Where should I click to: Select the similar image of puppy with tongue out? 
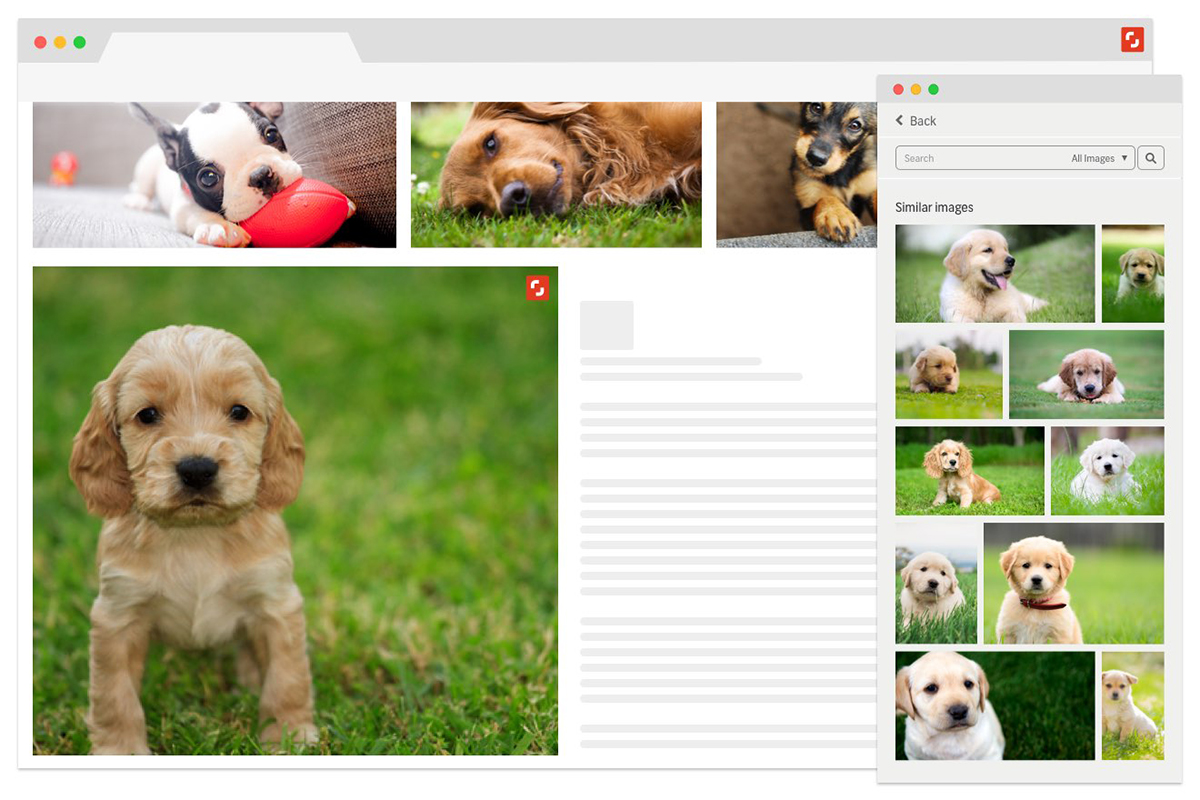pyautogui.click(x=995, y=273)
